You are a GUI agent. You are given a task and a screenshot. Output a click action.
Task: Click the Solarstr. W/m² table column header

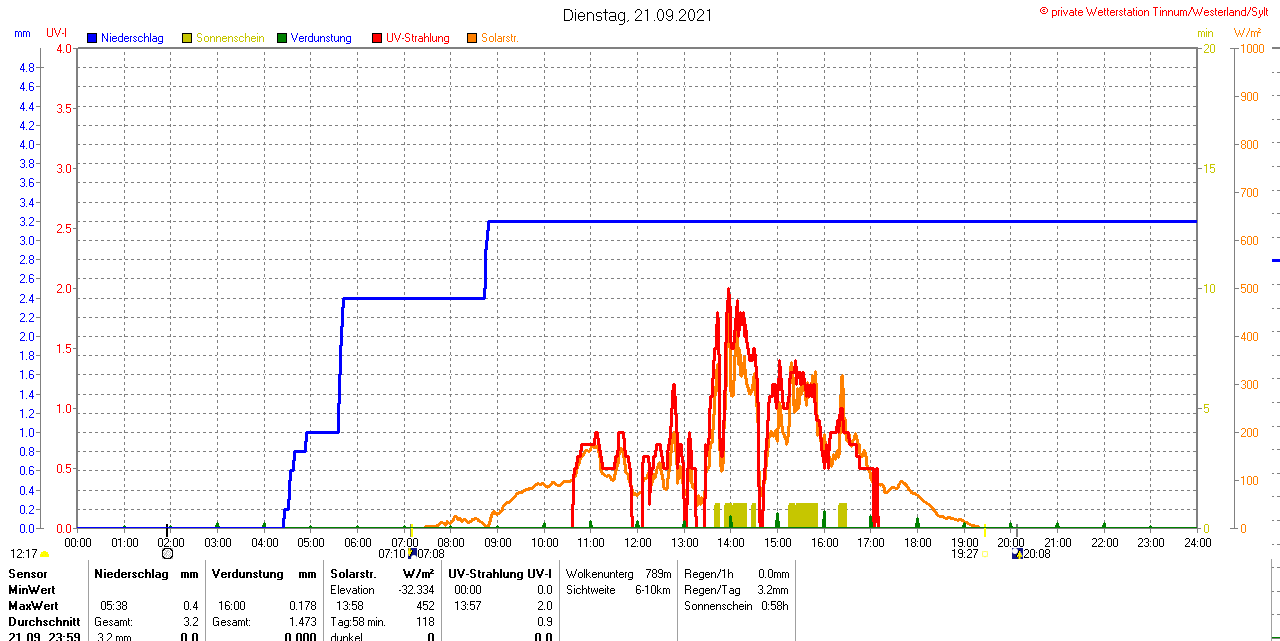click(382, 574)
